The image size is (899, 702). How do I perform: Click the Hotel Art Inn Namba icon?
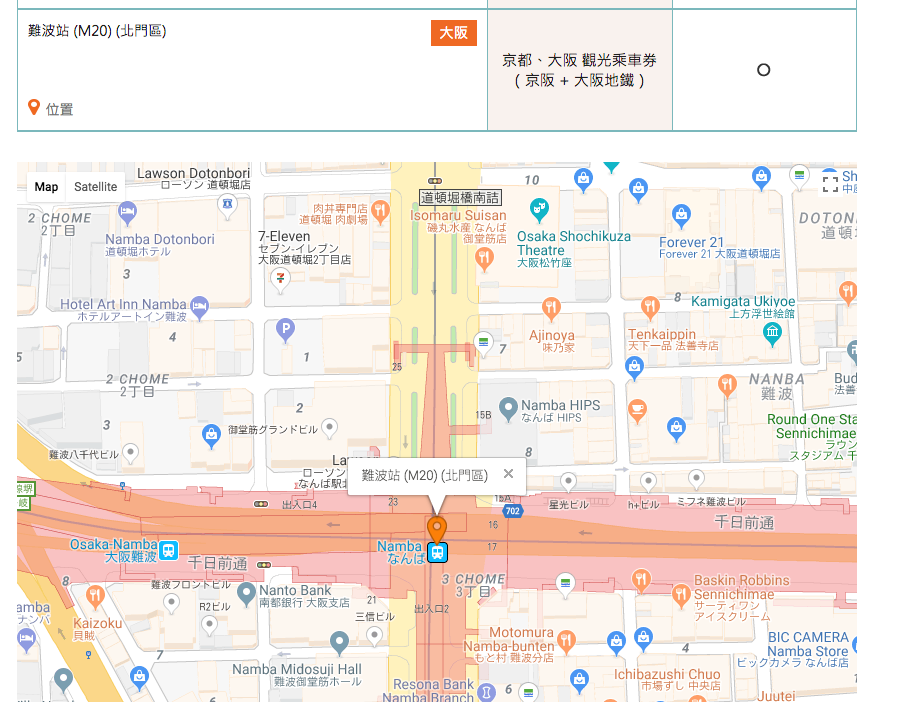click(199, 307)
